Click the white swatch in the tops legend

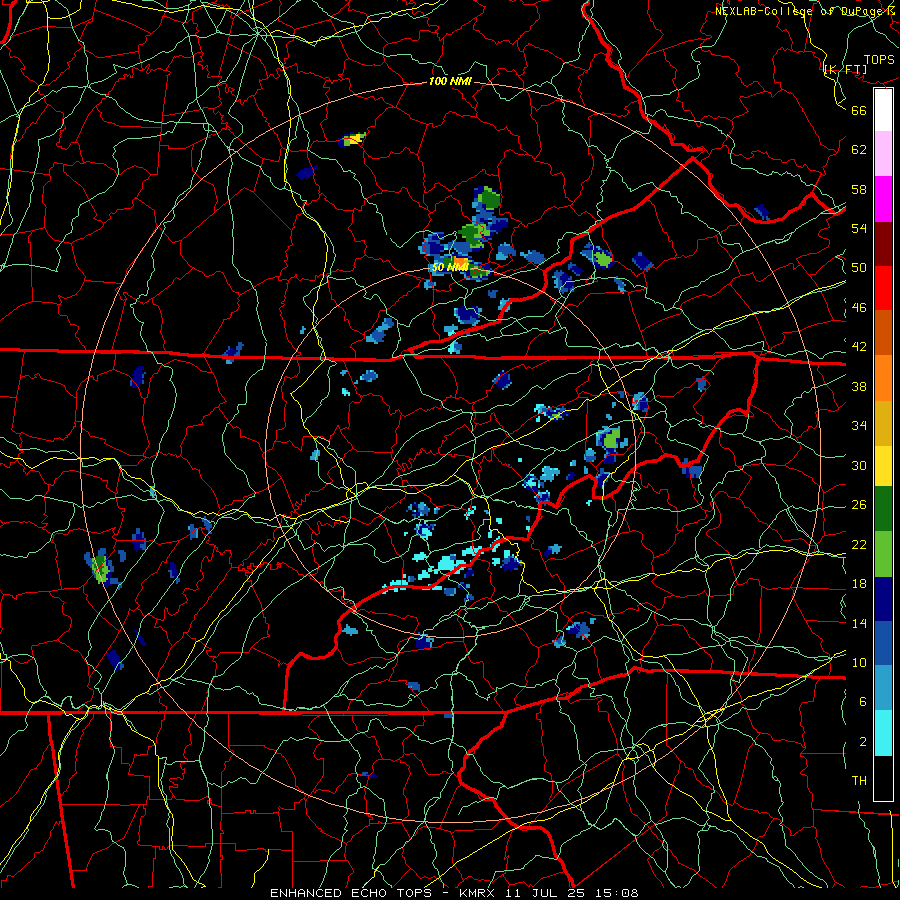[x=883, y=110]
